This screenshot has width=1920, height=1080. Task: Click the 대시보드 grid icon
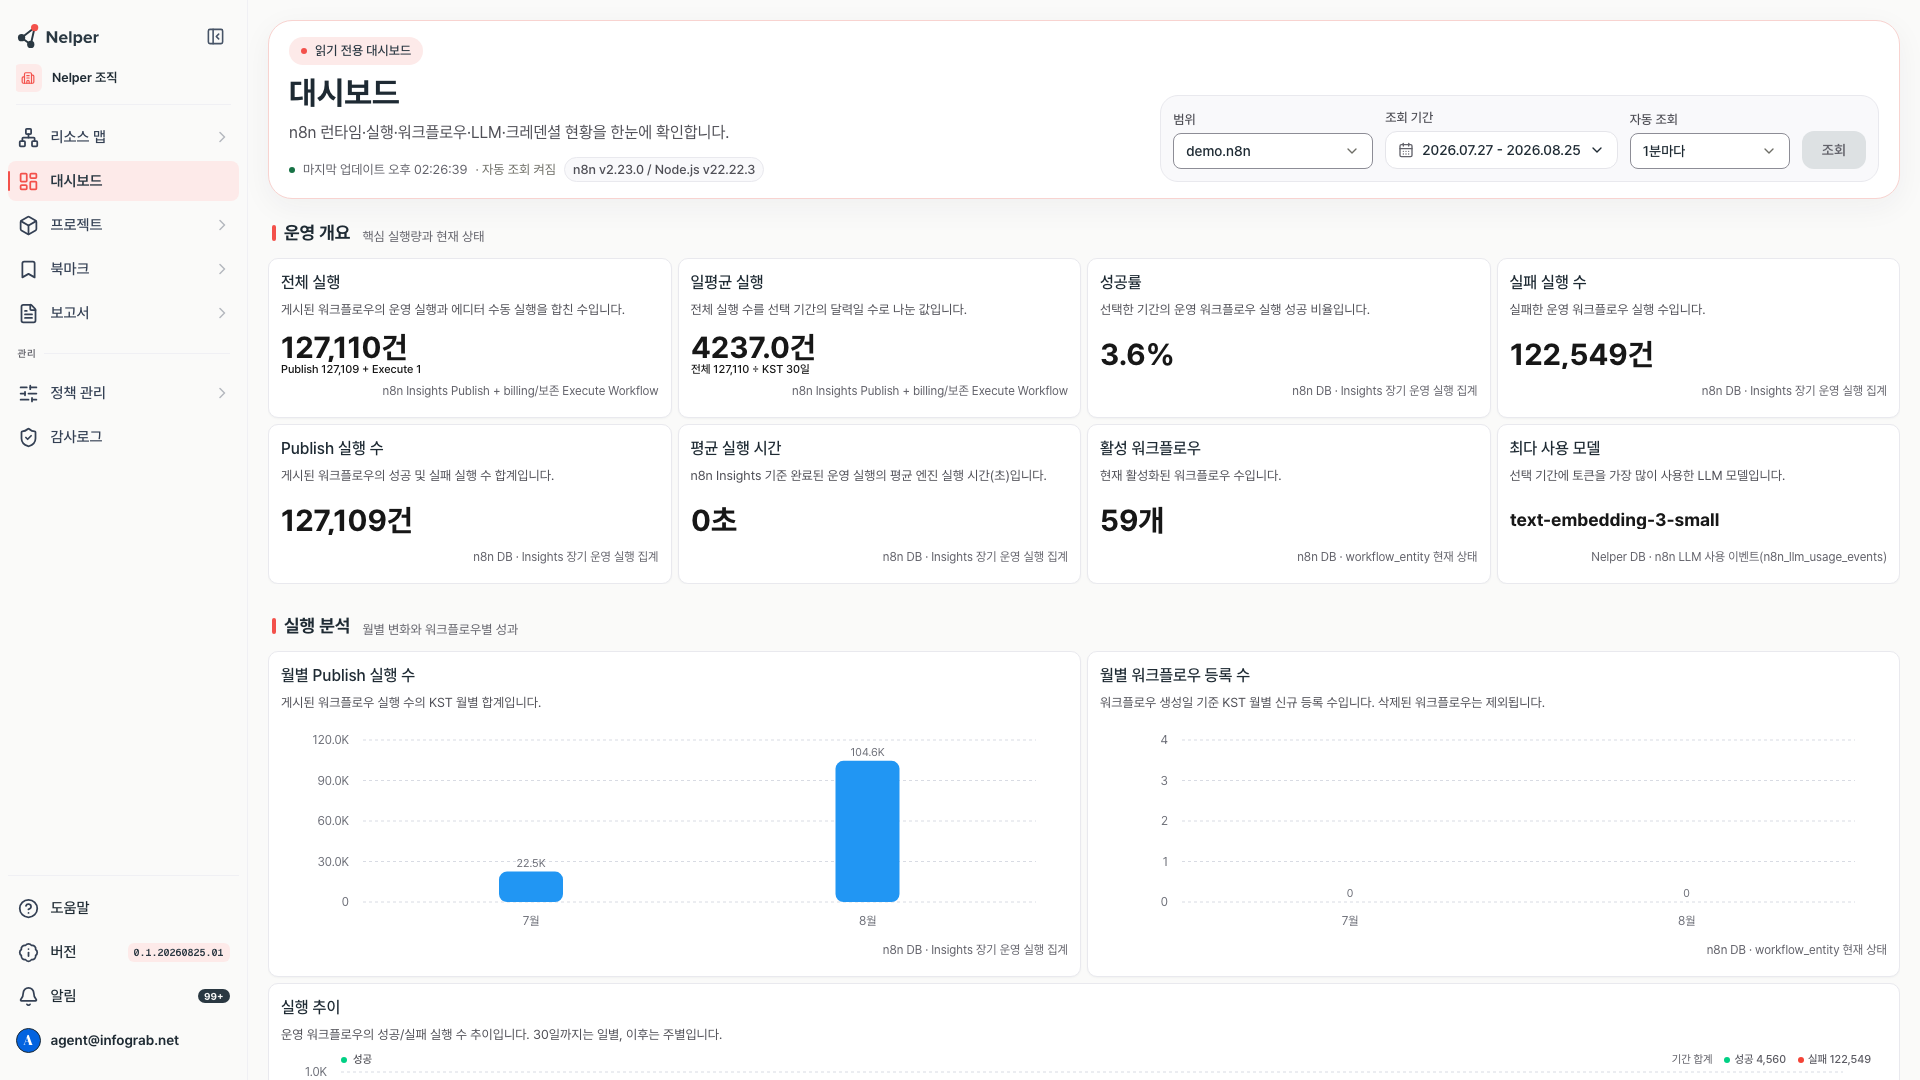29,181
